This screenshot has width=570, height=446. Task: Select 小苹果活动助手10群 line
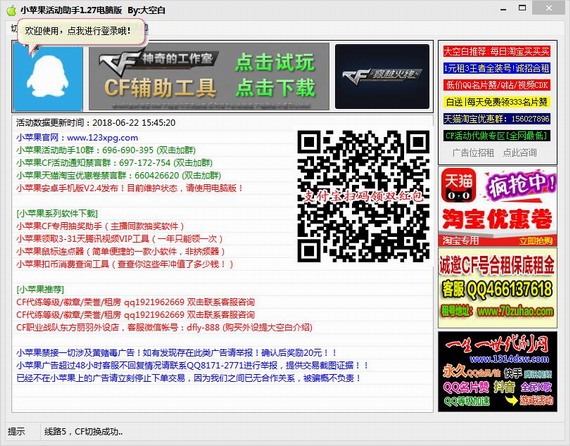pyautogui.click(x=106, y=150)
